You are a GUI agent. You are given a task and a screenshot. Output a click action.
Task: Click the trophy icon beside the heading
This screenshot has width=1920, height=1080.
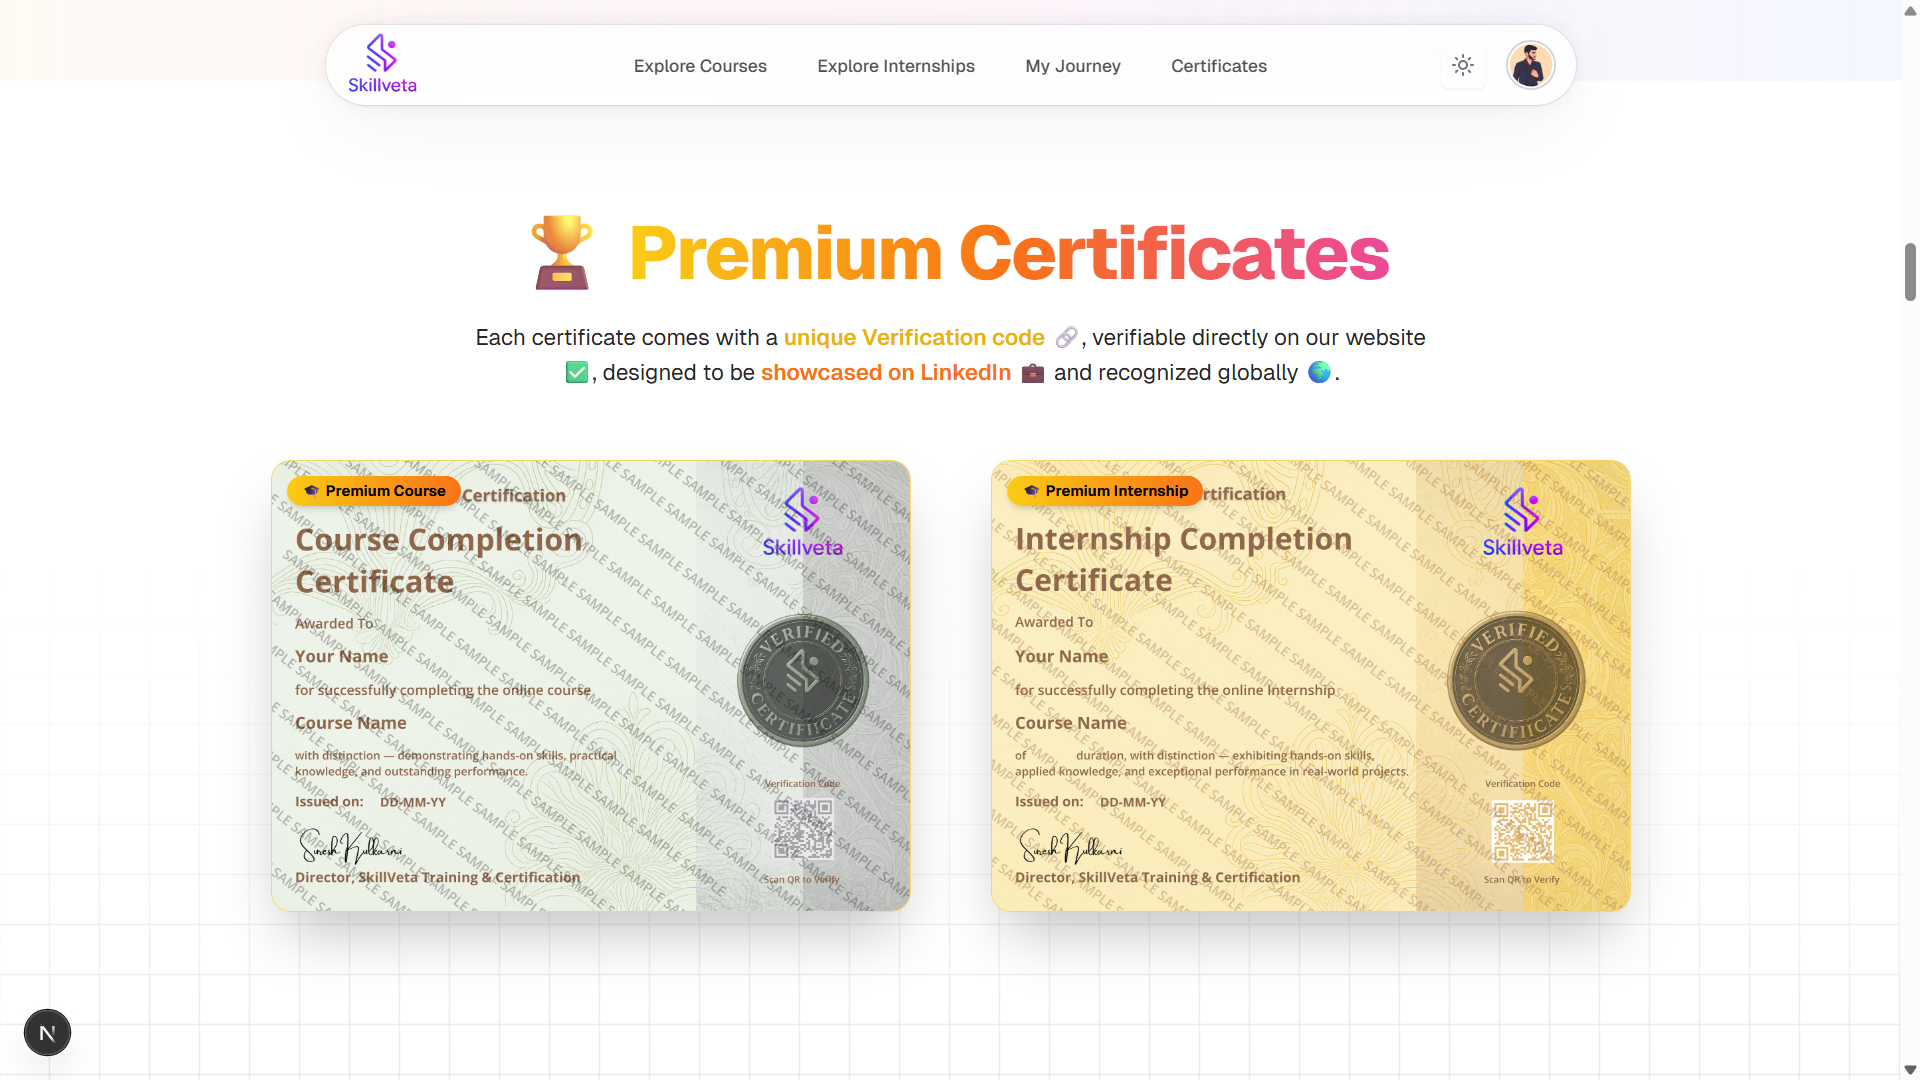(562, 253)
